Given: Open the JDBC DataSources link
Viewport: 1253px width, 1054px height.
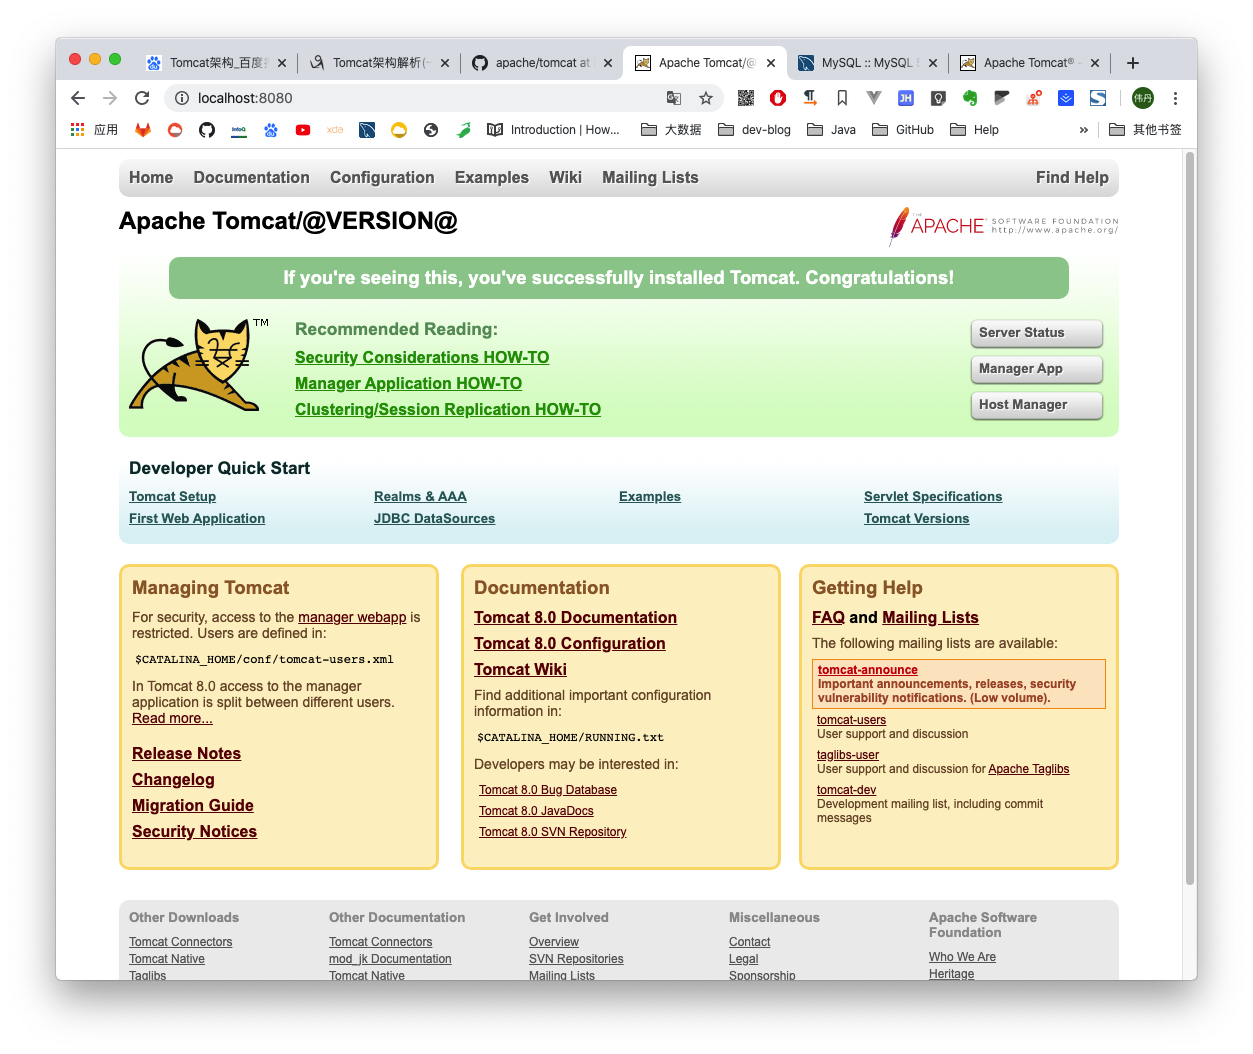Looking at the screenshot, I should (434, 519).
